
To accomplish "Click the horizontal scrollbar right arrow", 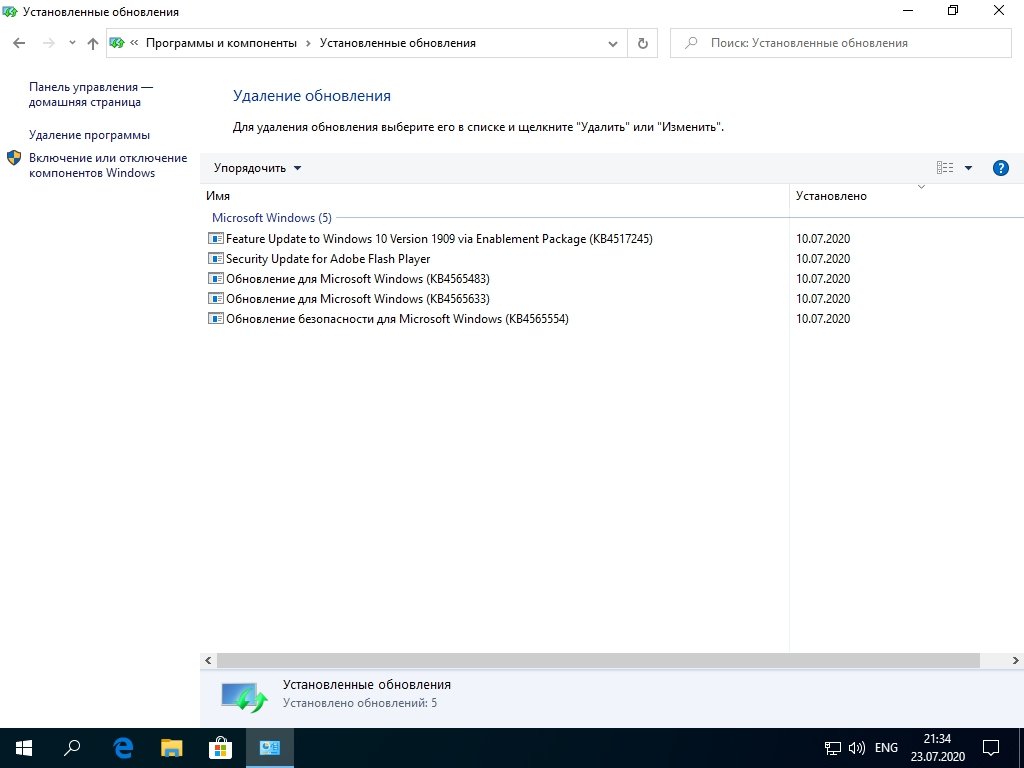I will 1016,660.
